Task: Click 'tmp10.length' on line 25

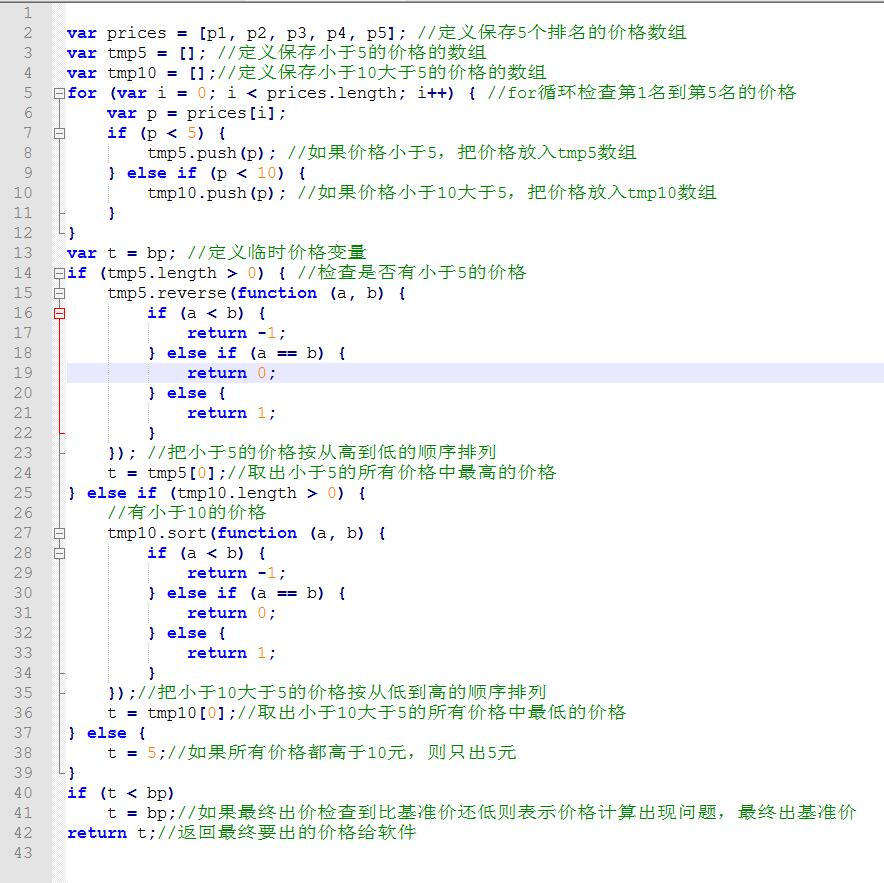Action: (x=236, y=493)
